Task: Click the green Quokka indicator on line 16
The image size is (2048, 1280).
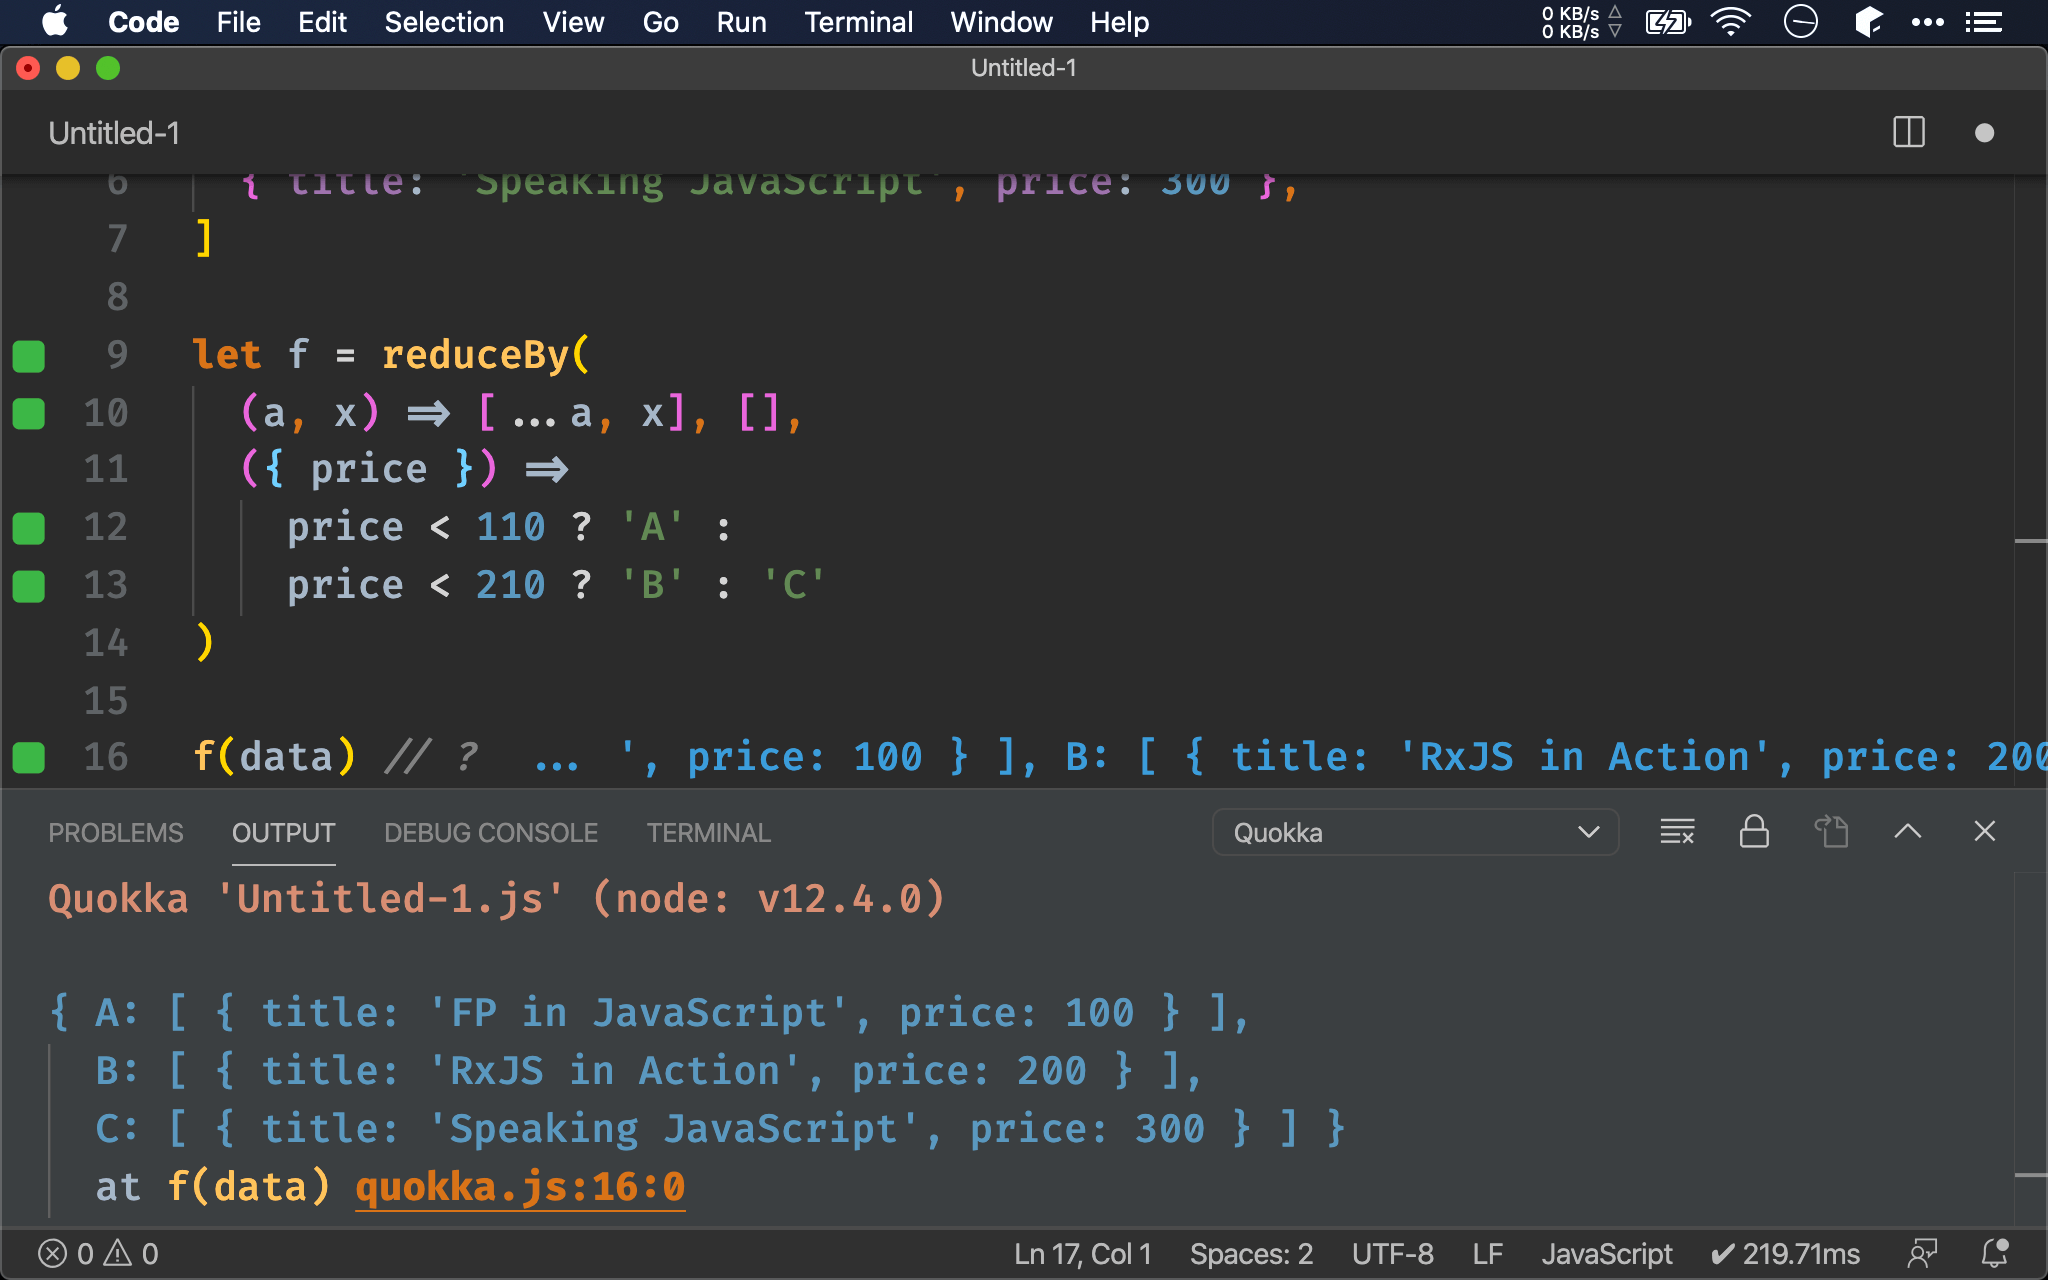Action: tap(29, 758)
